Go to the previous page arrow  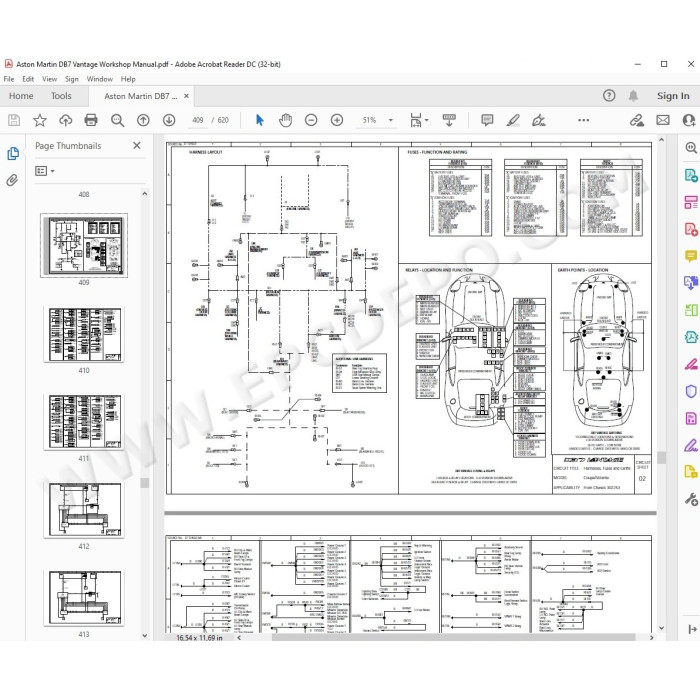pyautogui.click(x=143, y=120)
